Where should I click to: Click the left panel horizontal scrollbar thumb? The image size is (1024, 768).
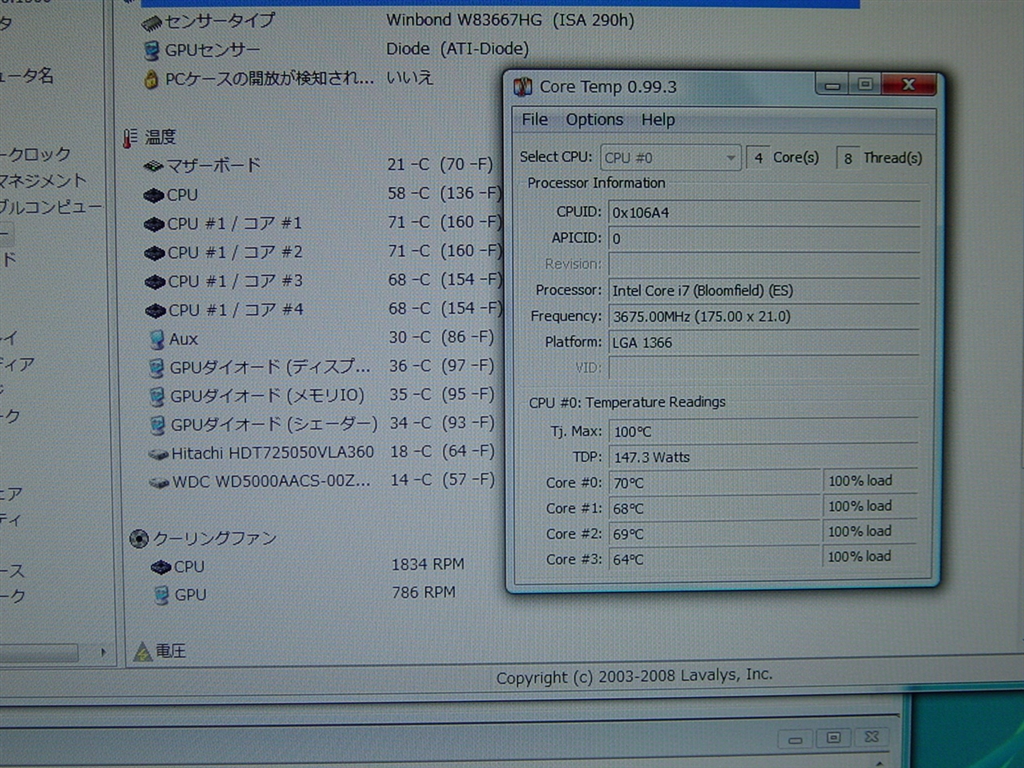39,652
